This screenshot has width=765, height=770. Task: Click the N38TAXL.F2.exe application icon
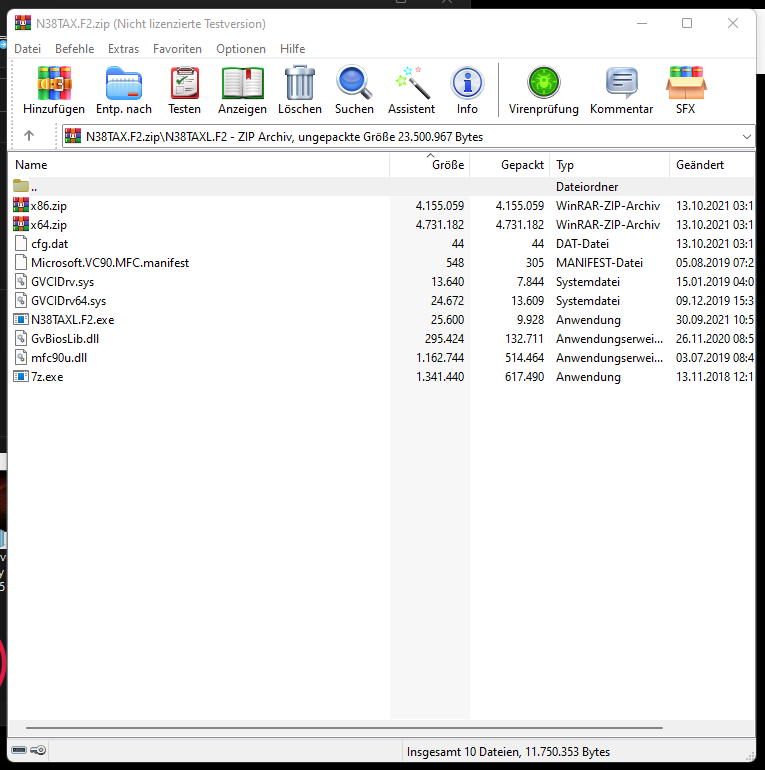pos(21,320)
